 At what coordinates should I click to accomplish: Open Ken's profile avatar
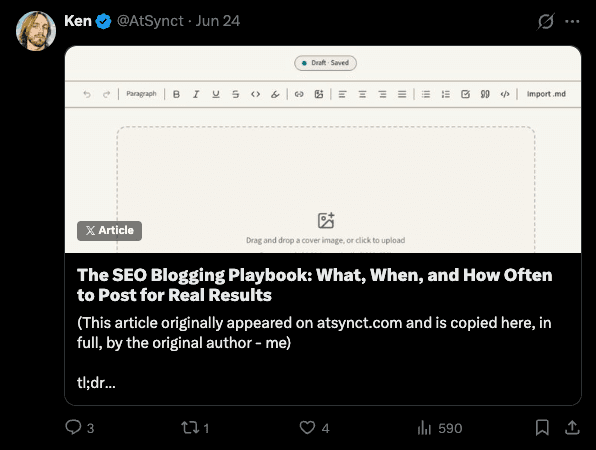click(36, 31)
